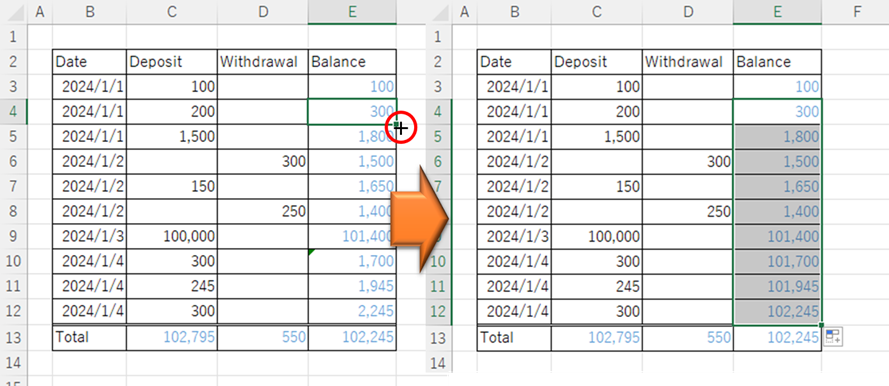Click the 1,500 deposit in the right sheet

click(596, 137)
